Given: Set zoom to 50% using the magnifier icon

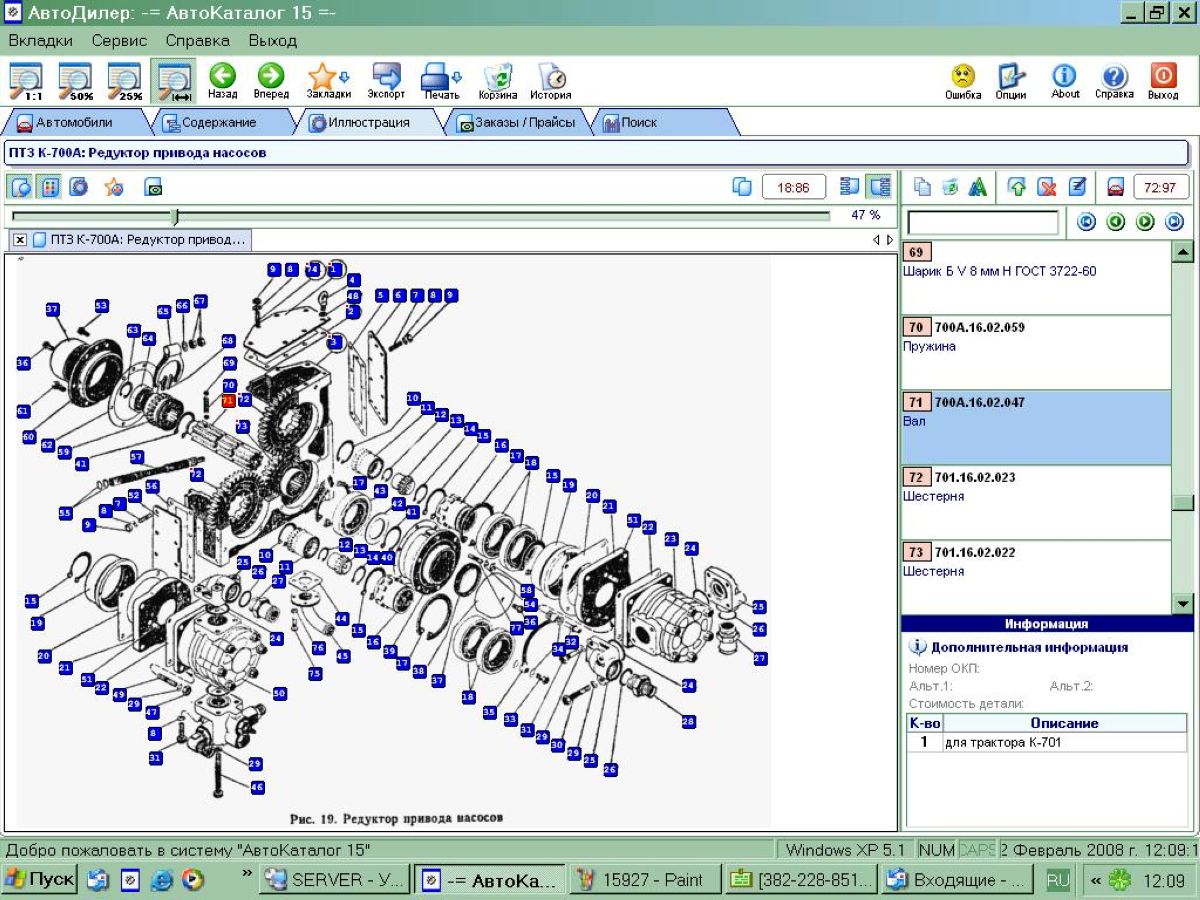Looking at the screenshot, I should (75, 80).
